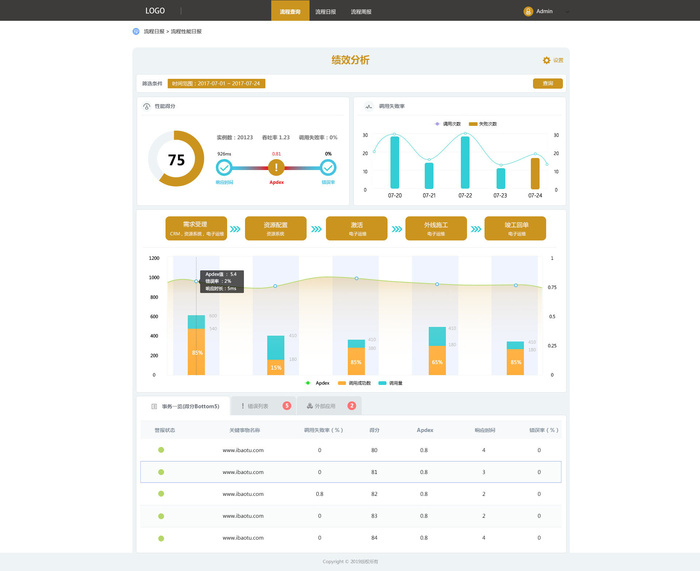Open www.ibaotu.com in score 81 row
Screen dimensions: 700x571
pyautogui.click(x=243, y=472)
